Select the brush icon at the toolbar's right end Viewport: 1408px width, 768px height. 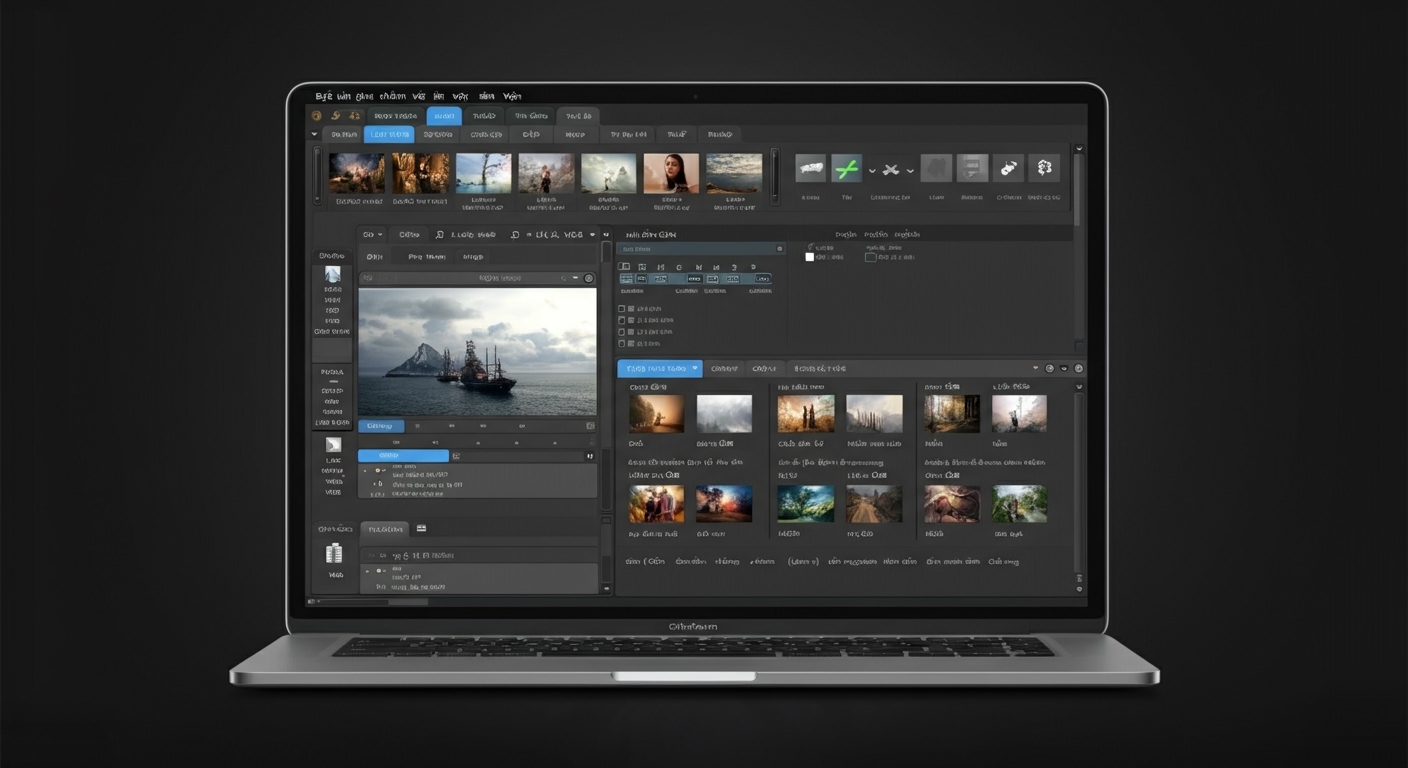pyautogui.click(x=1008, y=168)
